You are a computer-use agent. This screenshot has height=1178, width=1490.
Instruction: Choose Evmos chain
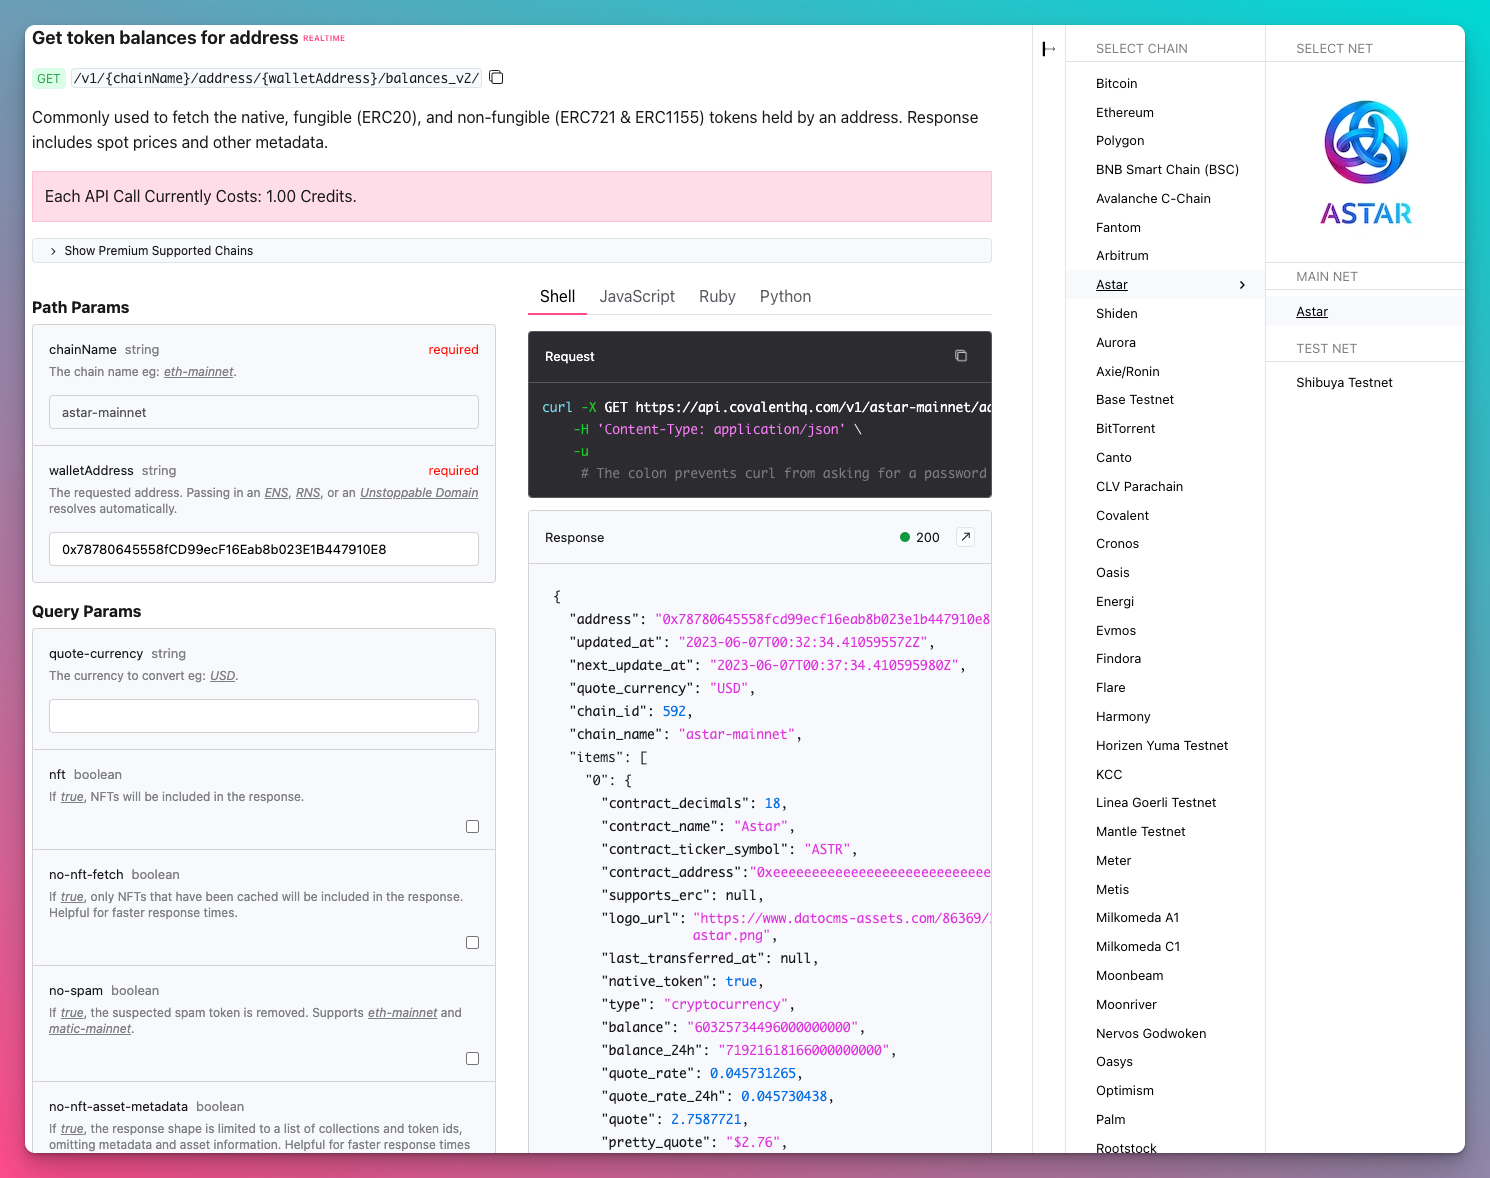pyautogui.click(x=1115, y=631)
